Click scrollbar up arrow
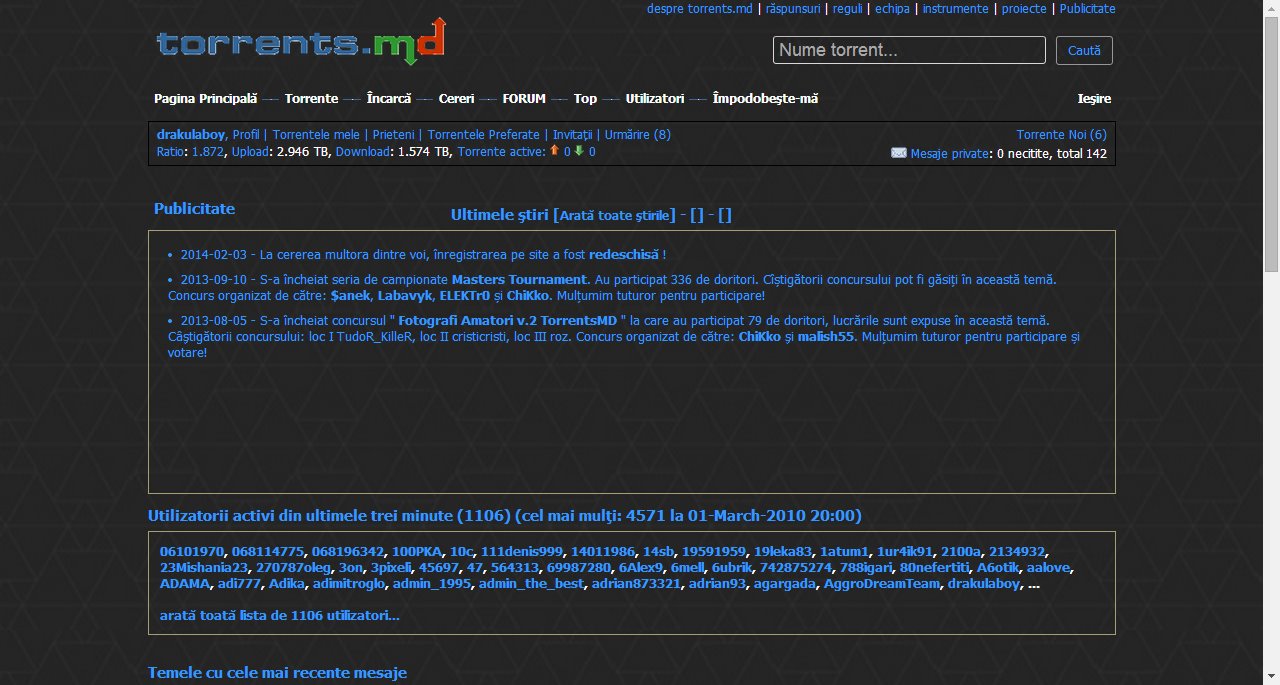Image resolution: width=1280 pixels, height=685 pixels. [x=1271, y=8]
